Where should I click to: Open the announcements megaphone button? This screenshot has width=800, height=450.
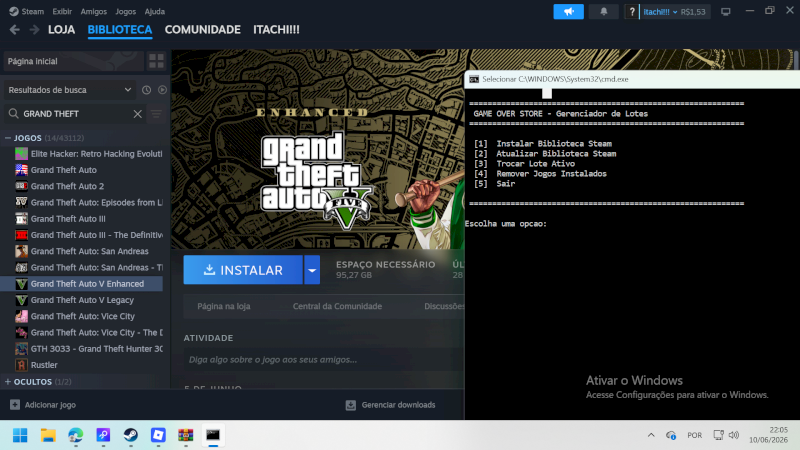[568, 12]
